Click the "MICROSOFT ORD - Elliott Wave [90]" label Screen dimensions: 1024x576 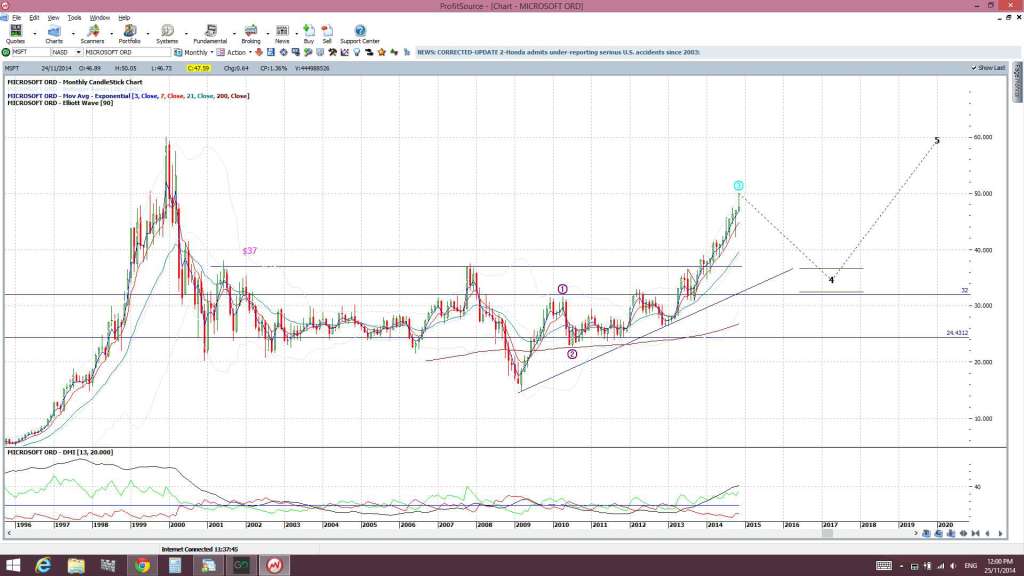coord(60,103)
